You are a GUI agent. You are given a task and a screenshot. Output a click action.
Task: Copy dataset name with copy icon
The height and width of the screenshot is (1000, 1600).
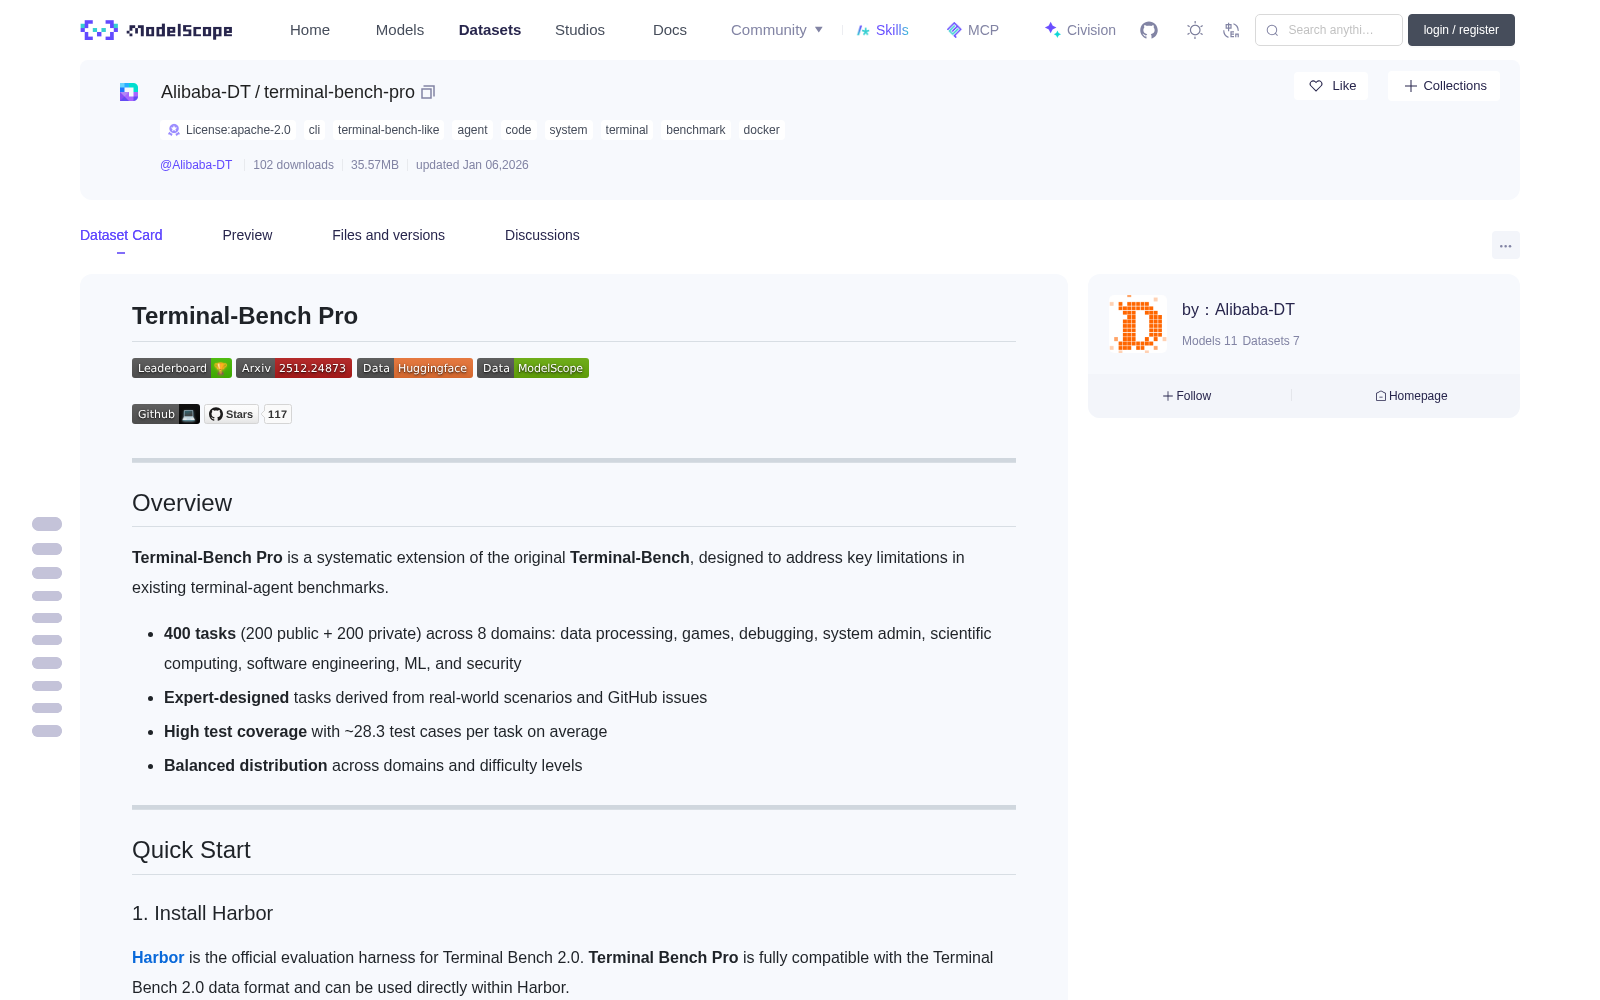coord(428,92)
